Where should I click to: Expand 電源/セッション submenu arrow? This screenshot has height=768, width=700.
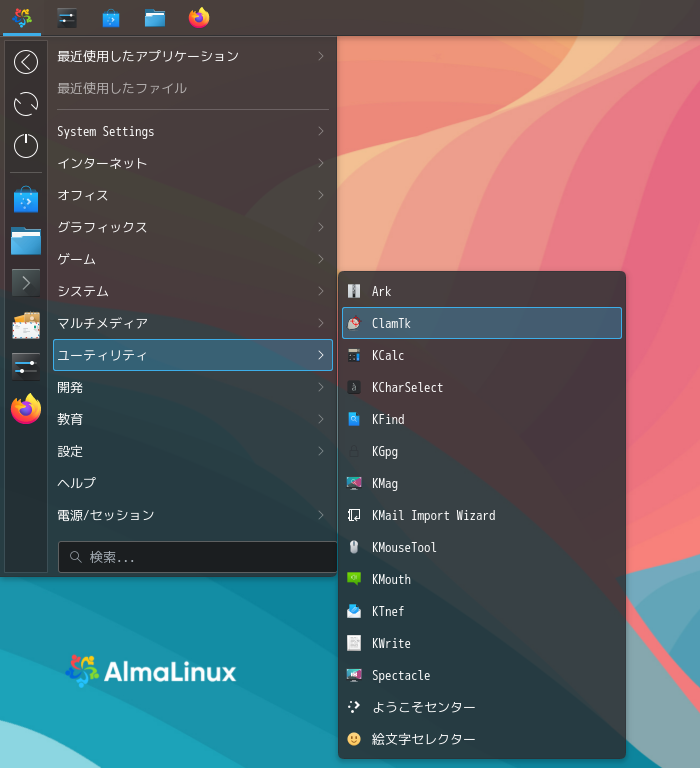coord(321,515)
